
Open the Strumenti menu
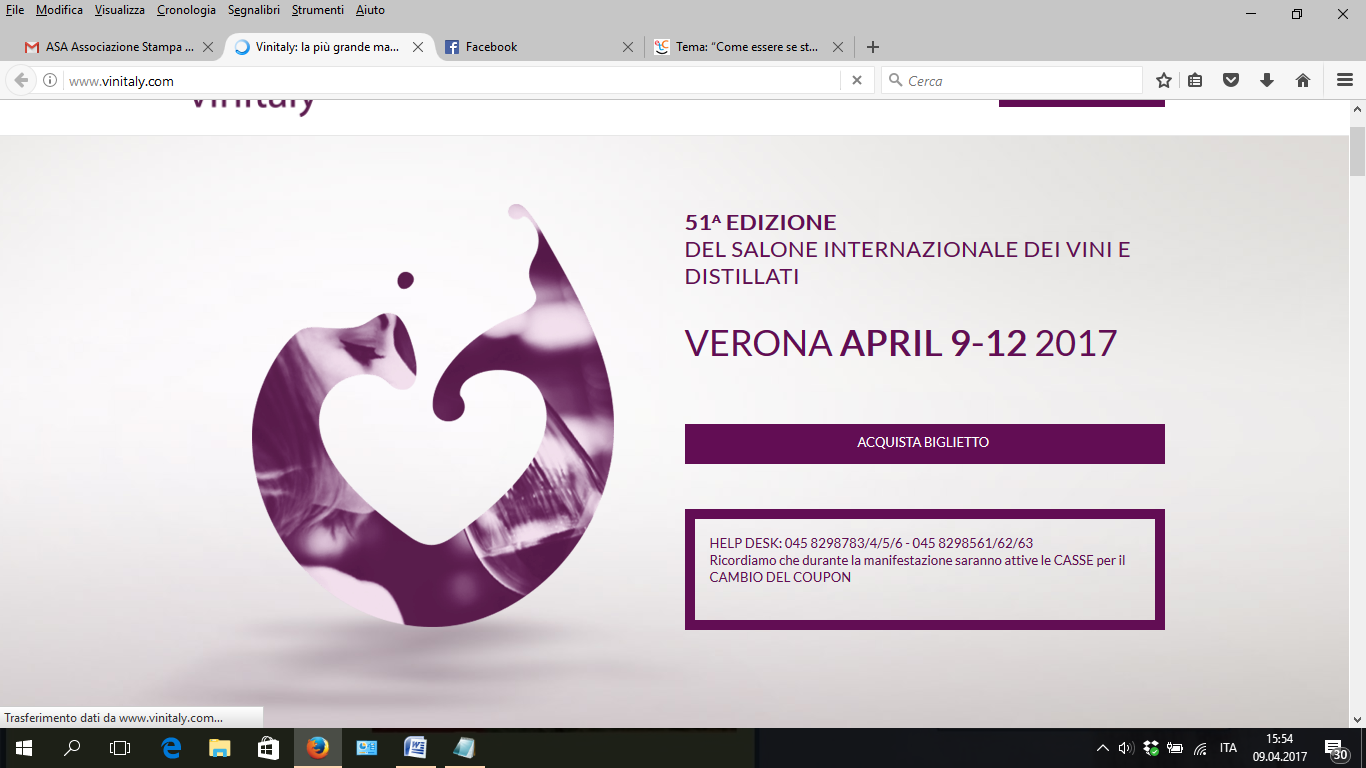click(318, 10)
